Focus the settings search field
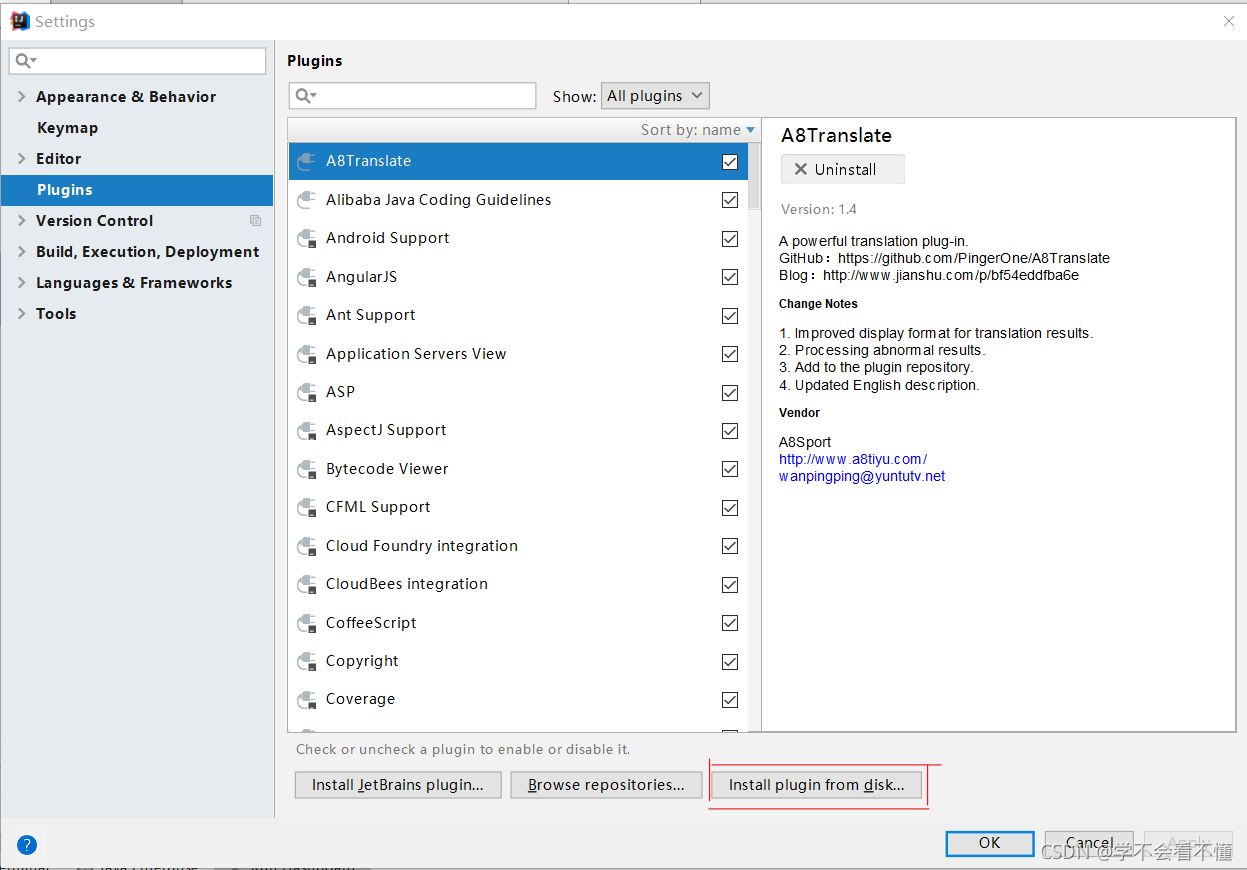This screenshot has height=870, width=1247. (x=138, y=61)
